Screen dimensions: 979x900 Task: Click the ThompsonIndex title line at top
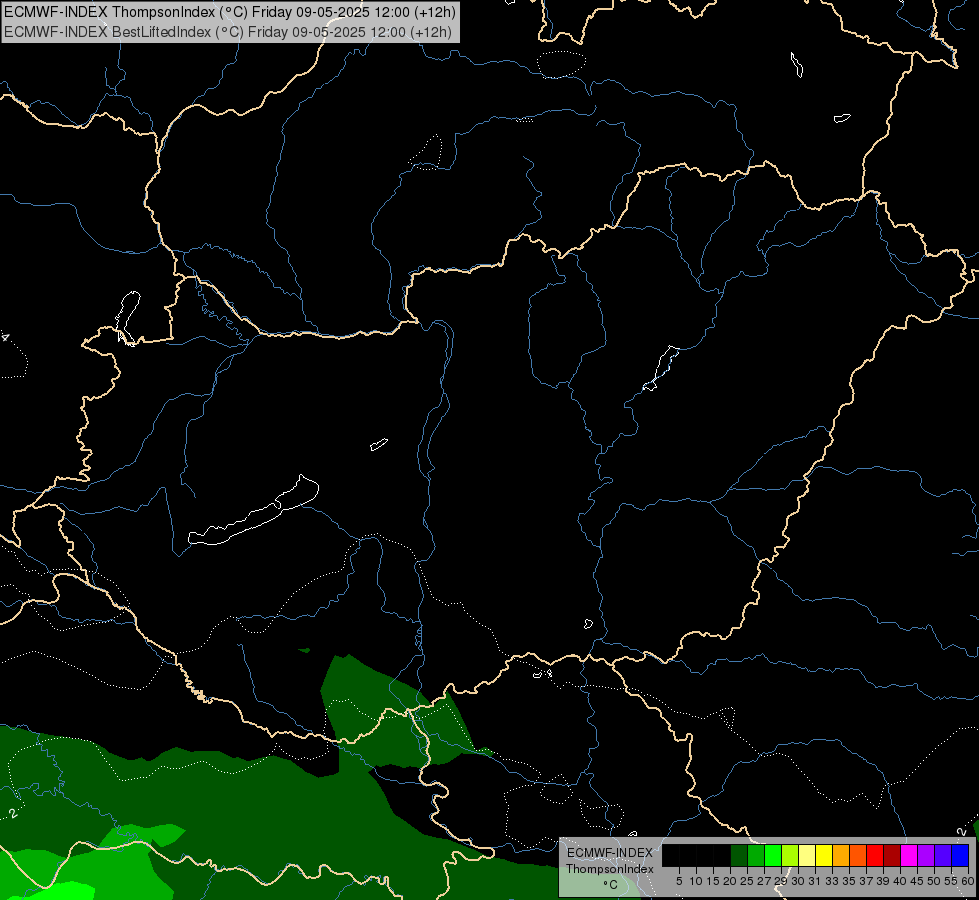pos(230,12)
